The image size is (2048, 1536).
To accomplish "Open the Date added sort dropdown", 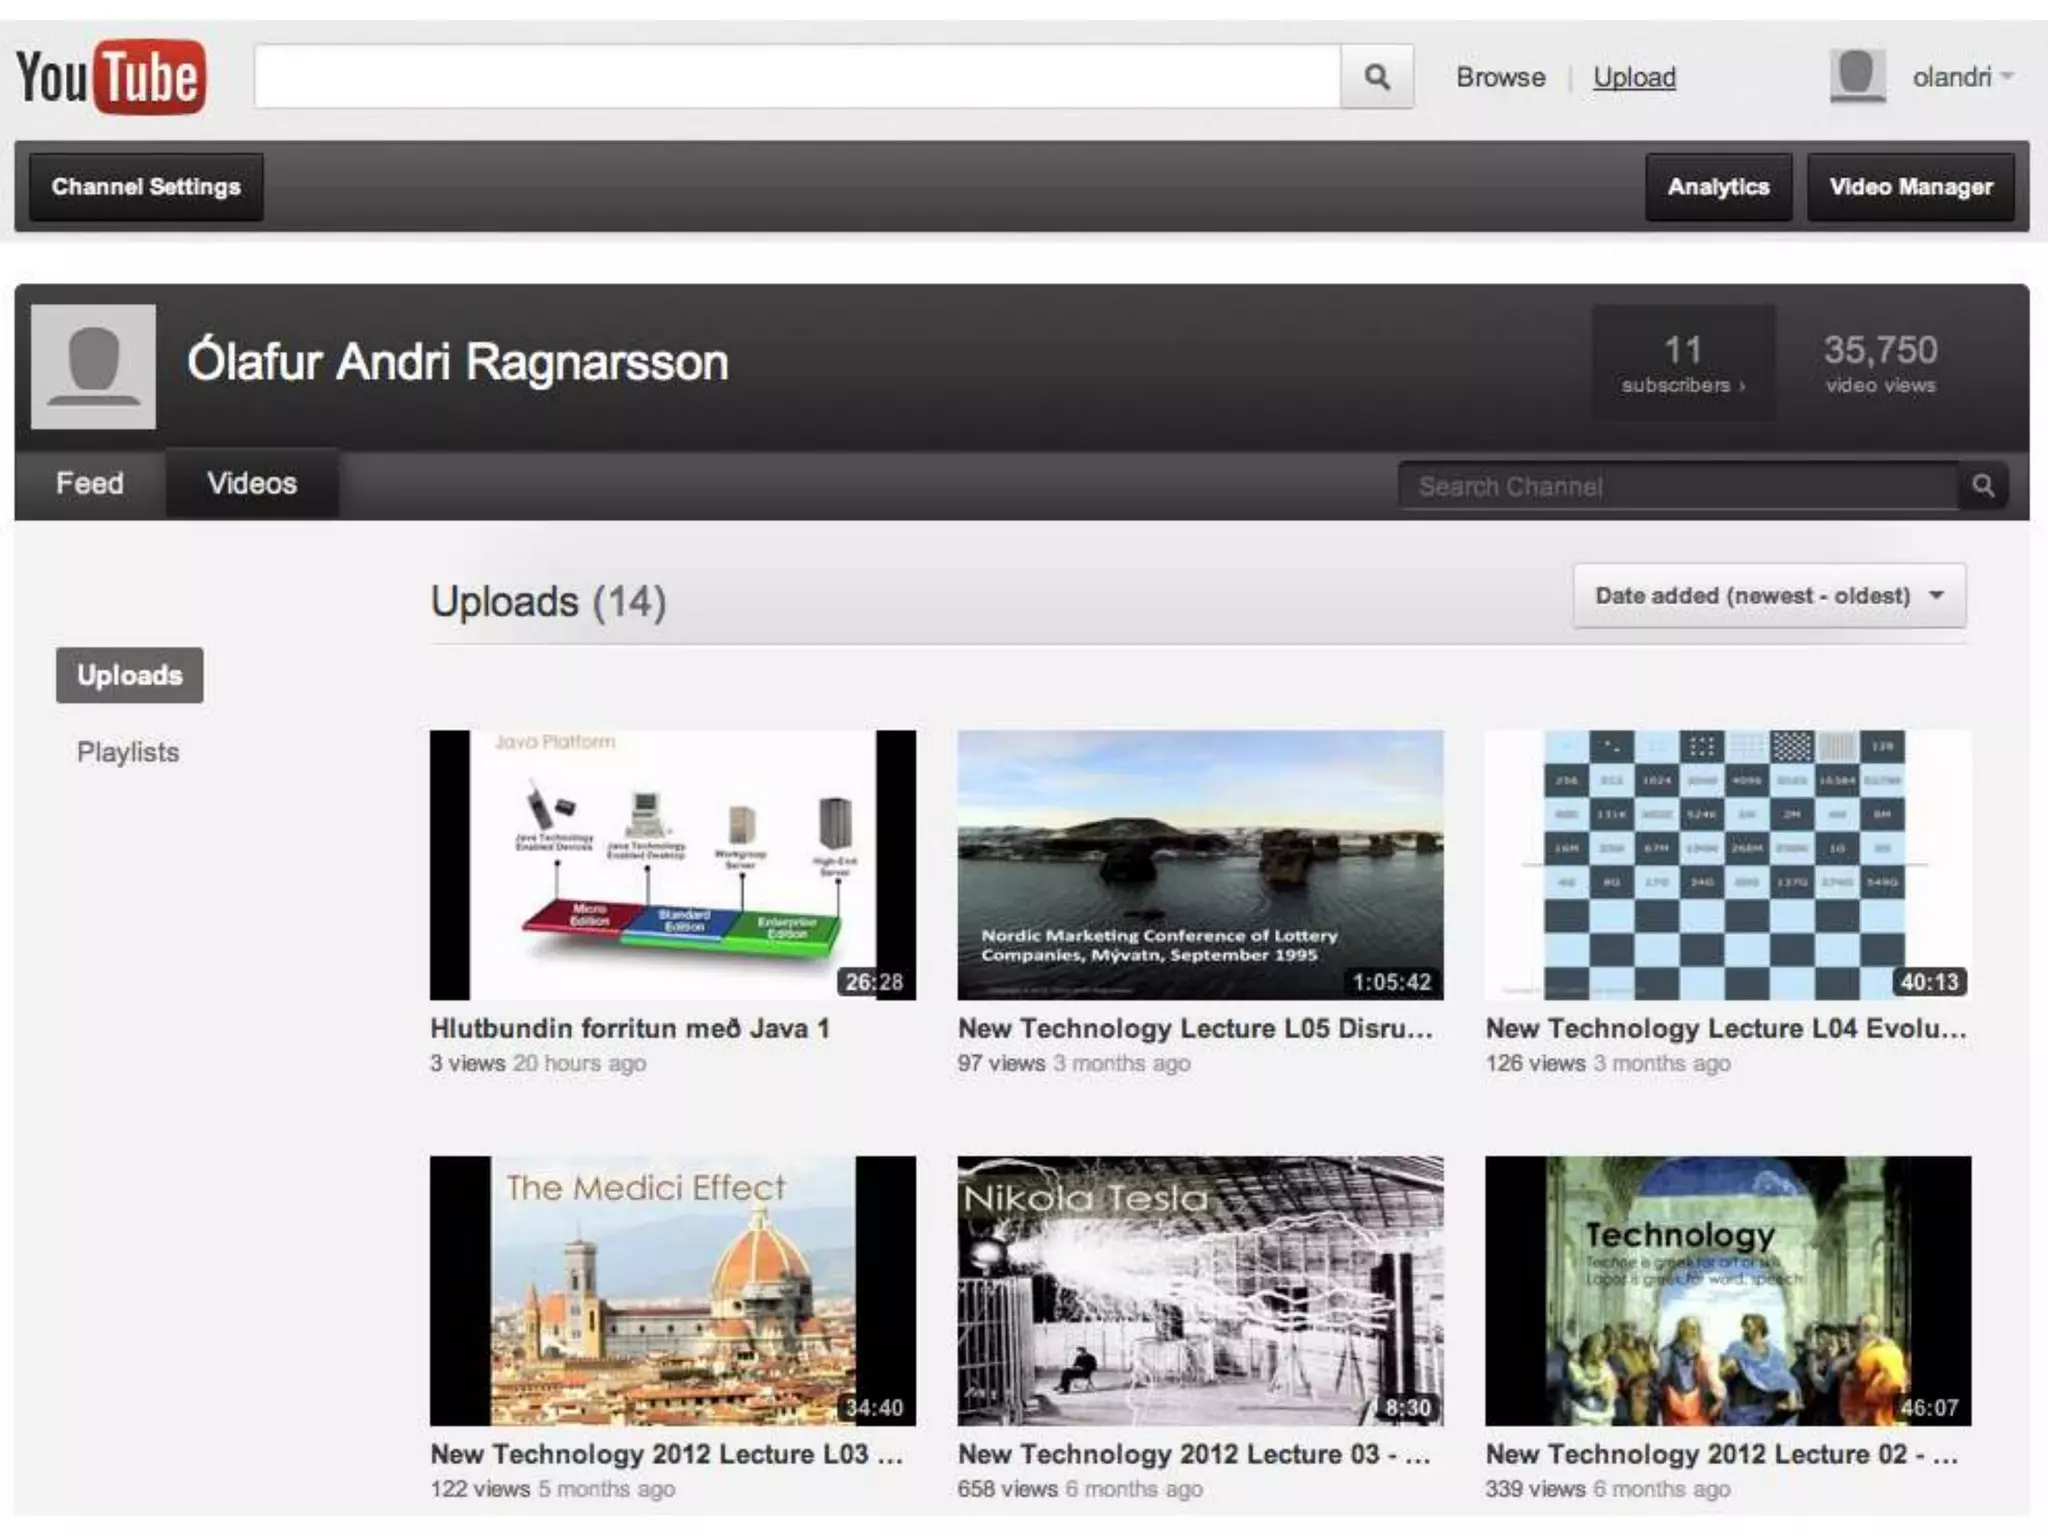I will [x=1768, y=596].
